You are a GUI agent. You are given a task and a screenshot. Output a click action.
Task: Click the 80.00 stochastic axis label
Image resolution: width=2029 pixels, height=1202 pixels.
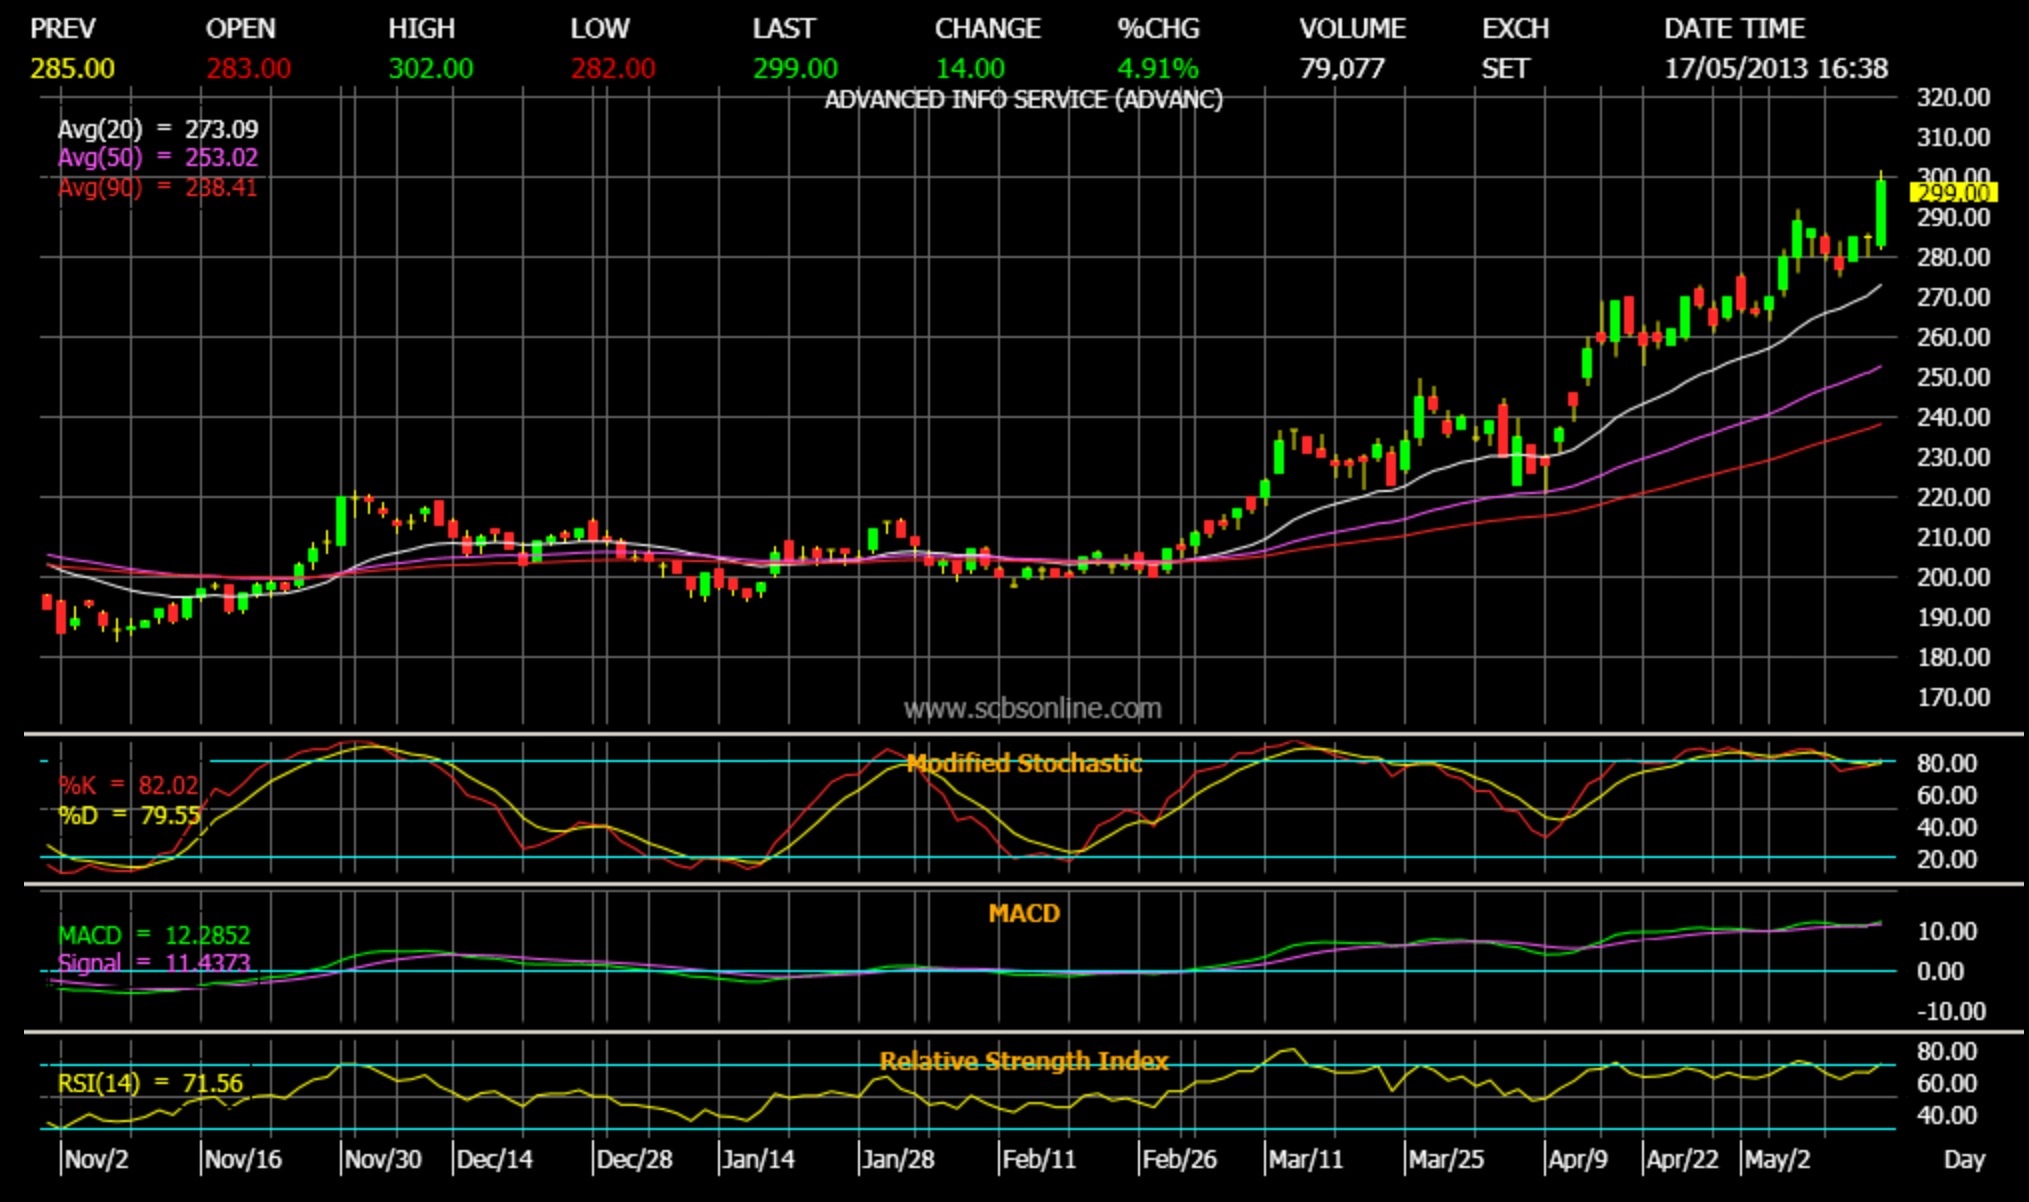(x=1946, y=764)
